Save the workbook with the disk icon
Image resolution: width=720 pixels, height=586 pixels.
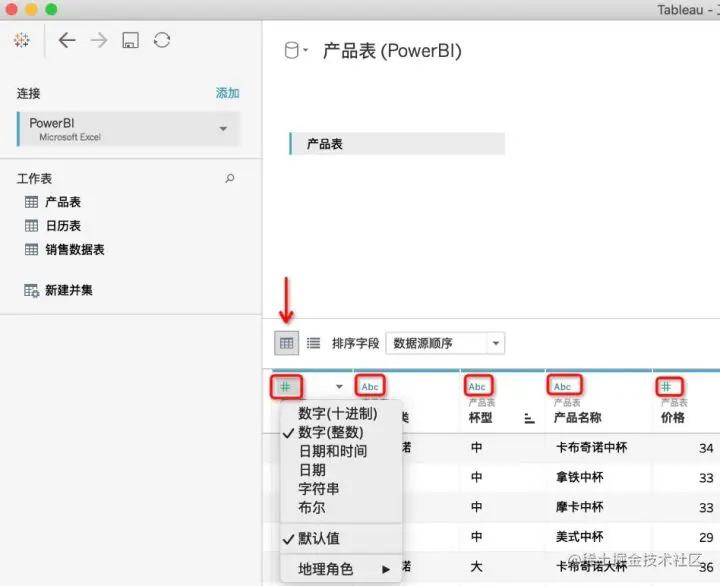(x=130, y=40)
